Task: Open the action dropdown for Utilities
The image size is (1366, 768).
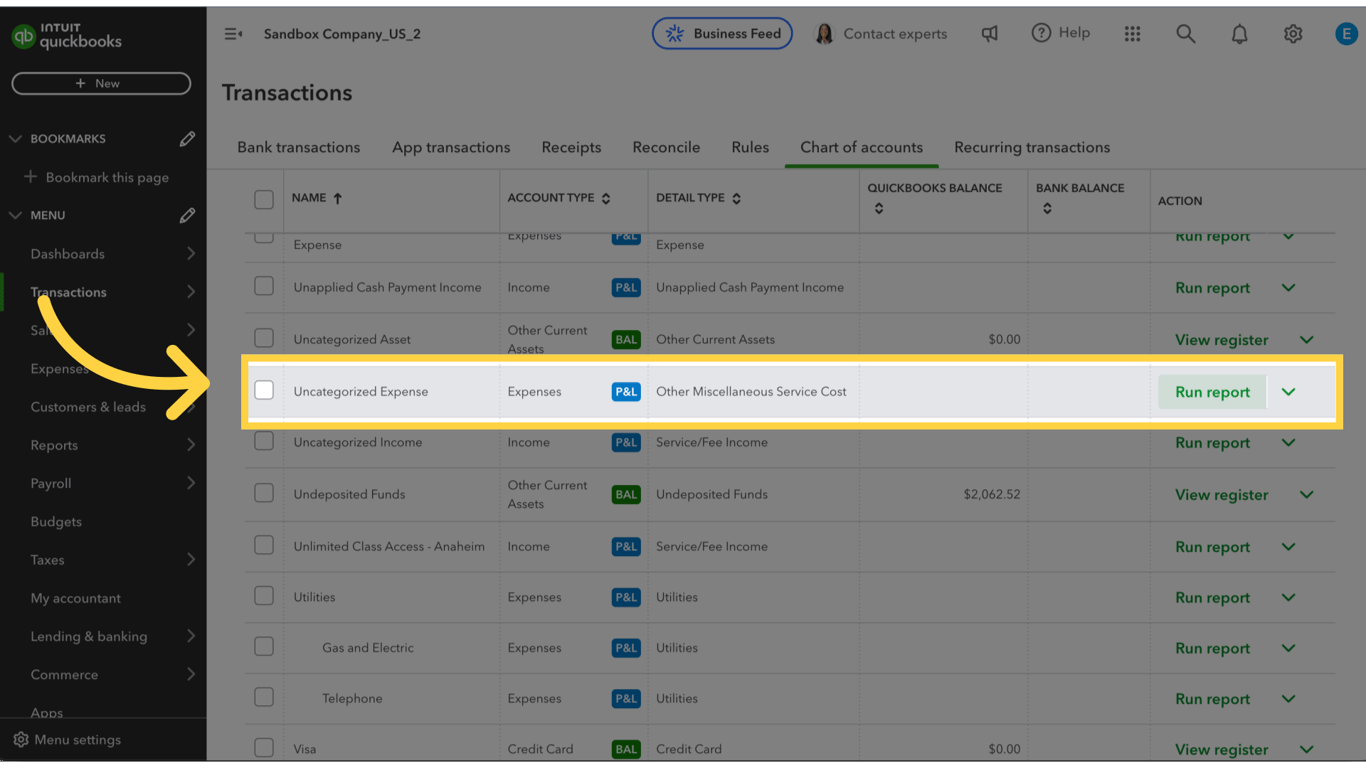Action: (1288, 598)
